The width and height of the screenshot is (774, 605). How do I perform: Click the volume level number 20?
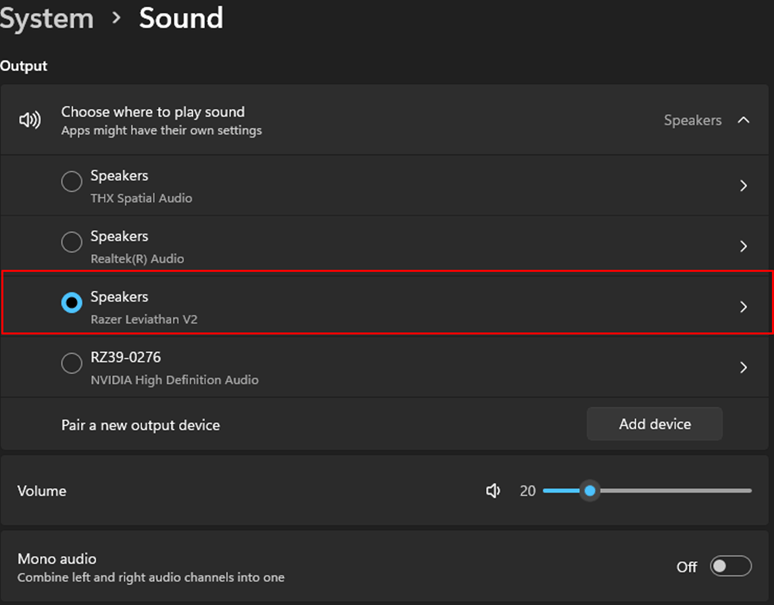click(x=528, y=491)
